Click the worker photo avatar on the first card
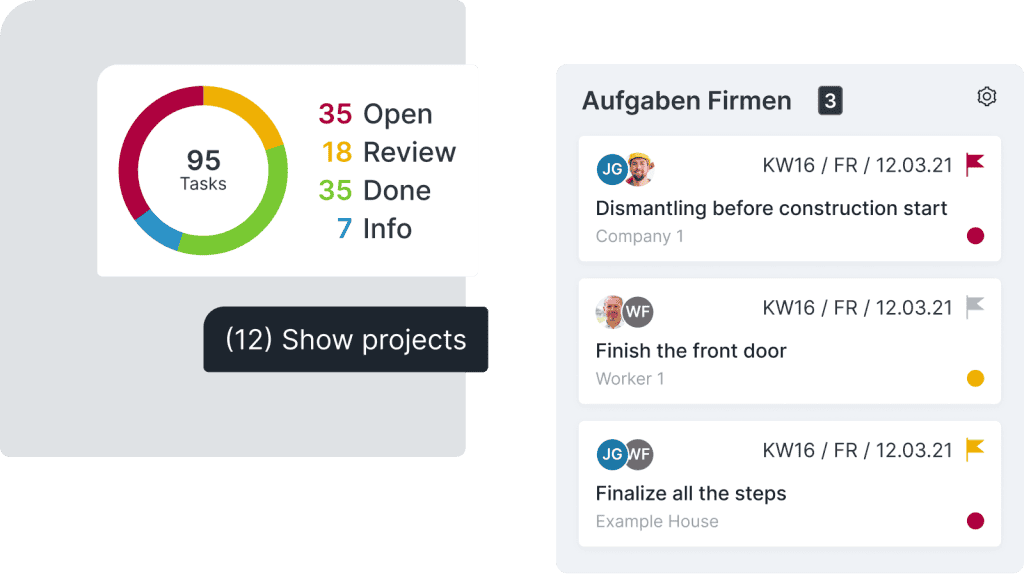 (640, 170)
